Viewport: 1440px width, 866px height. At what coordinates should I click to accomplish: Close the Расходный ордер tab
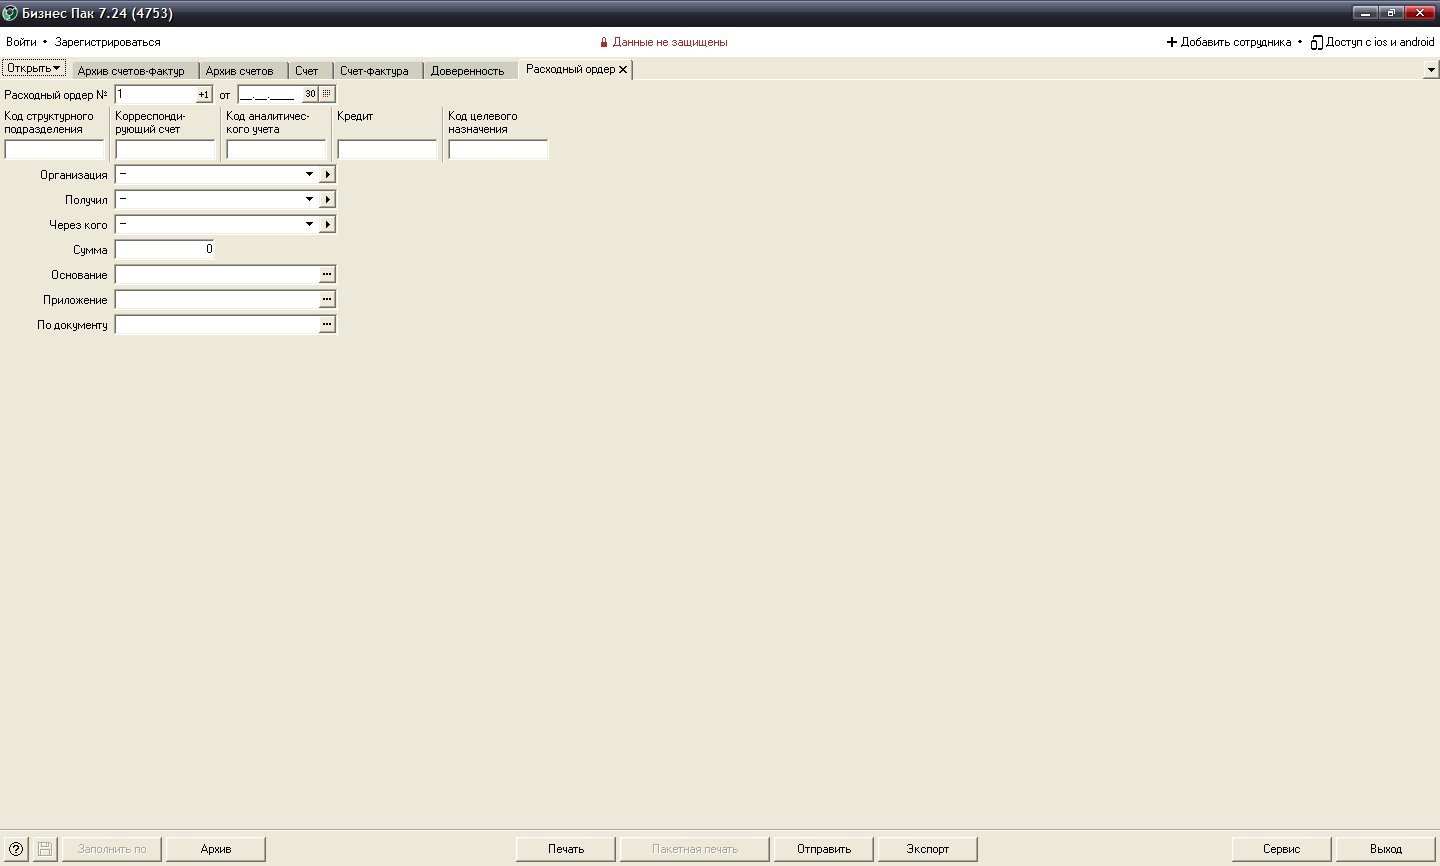tap(623, 69)
